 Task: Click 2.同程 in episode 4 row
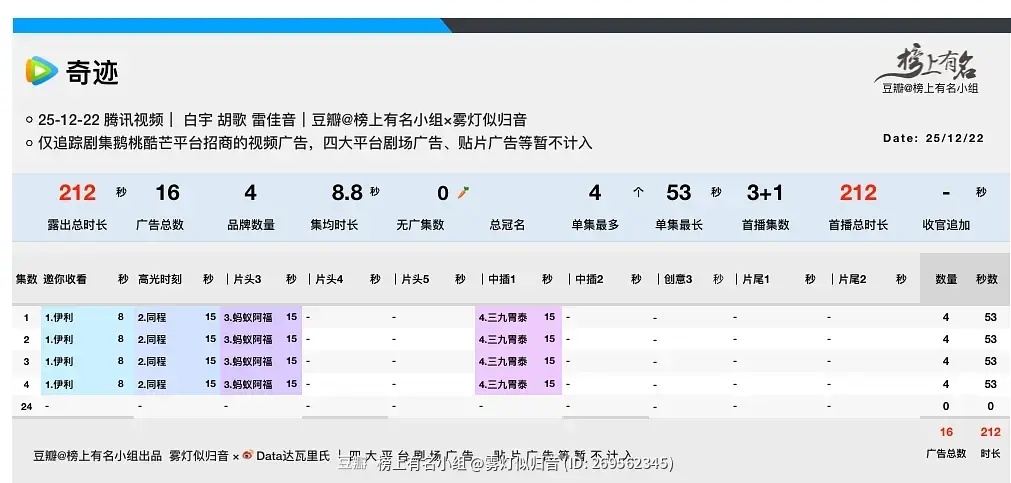tap(152, 384)
